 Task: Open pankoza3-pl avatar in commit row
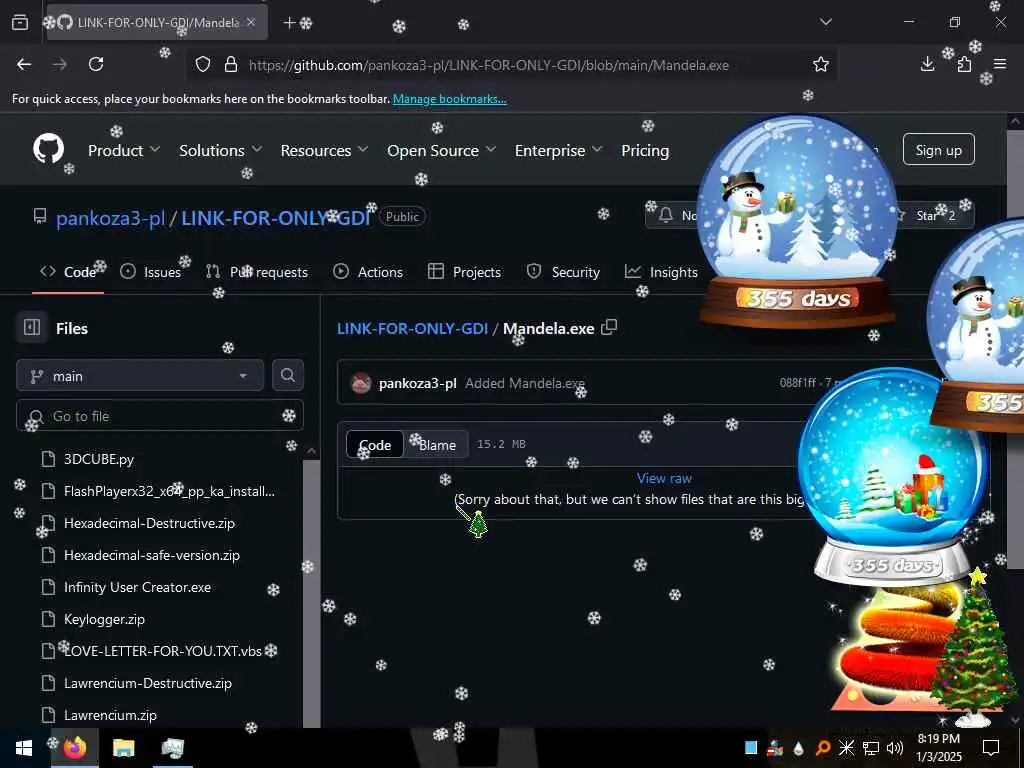[360, 383]
